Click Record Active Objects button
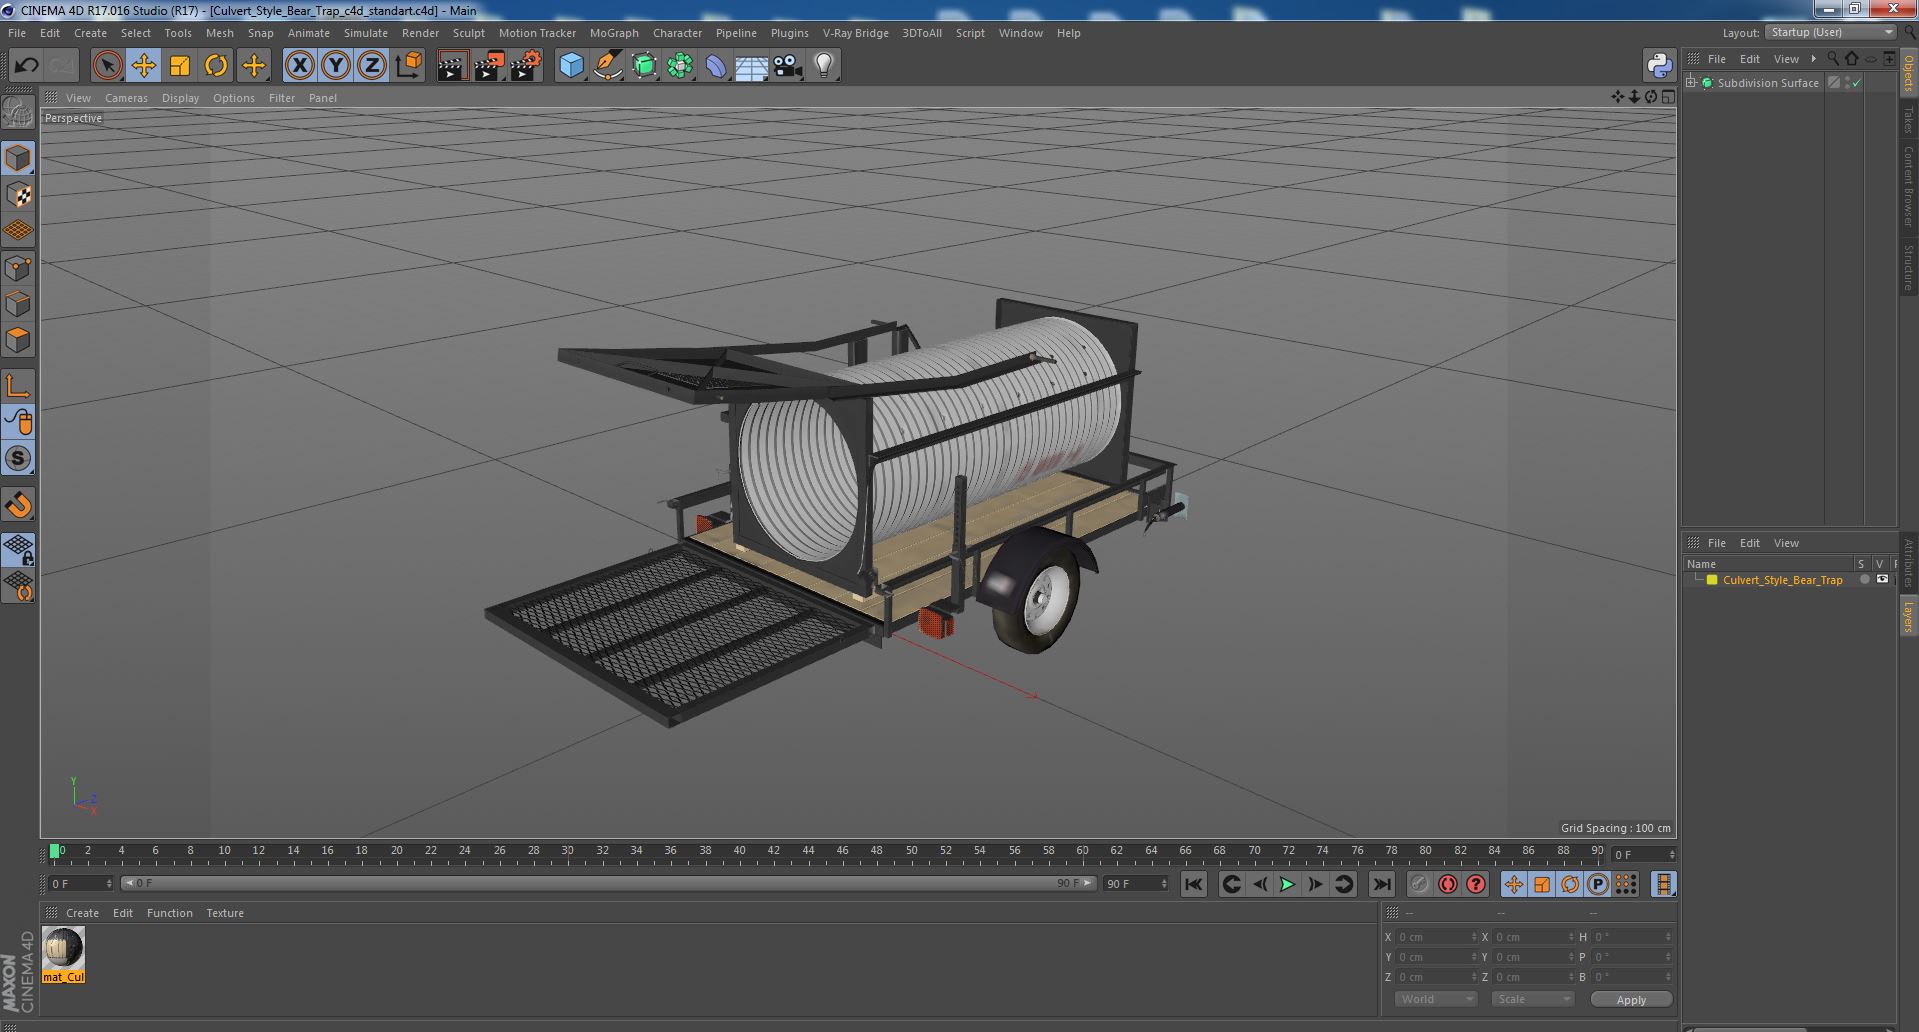 coord(1419,884)
